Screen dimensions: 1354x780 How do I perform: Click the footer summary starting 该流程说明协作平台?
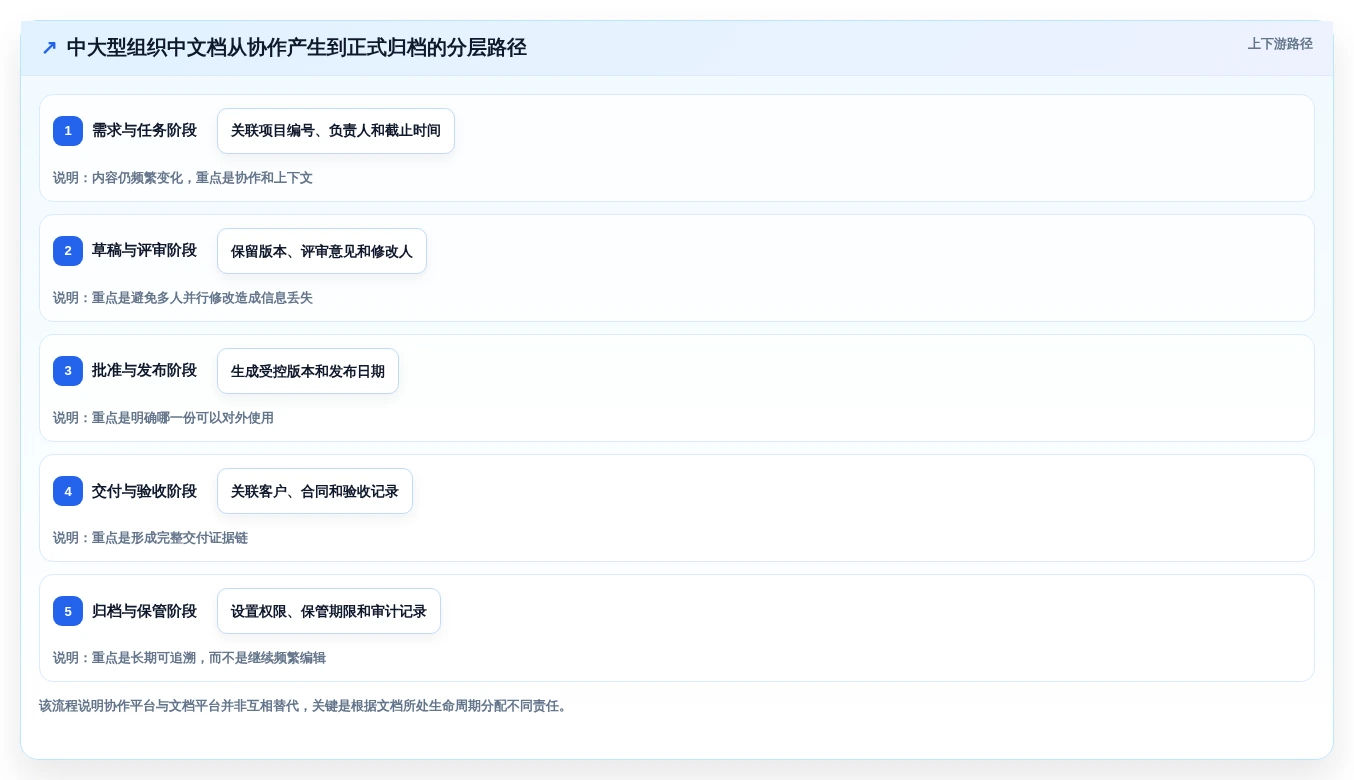pyautogui.click(x=305, y=706)
